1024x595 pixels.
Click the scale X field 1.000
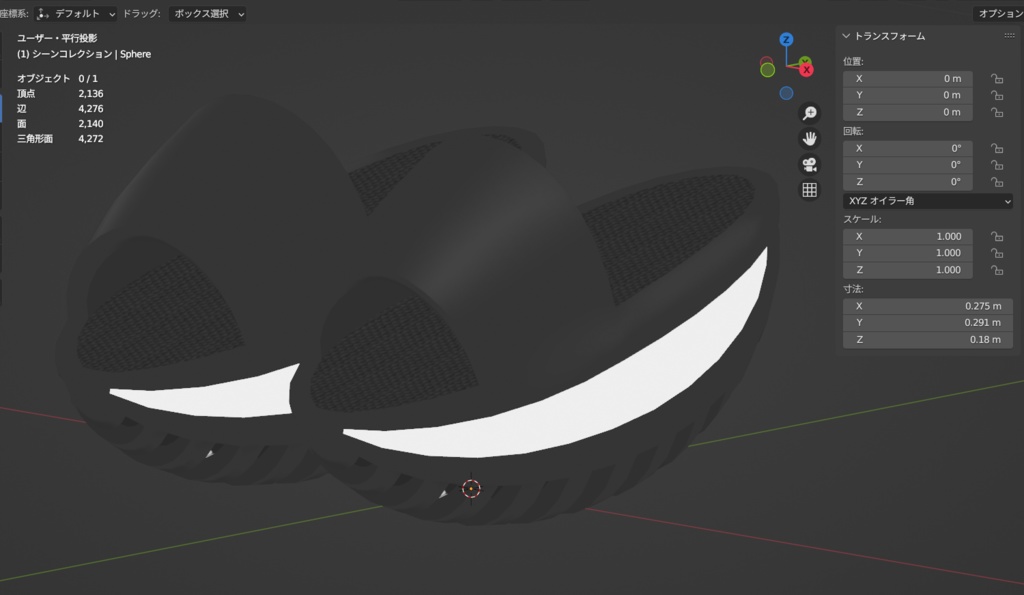[x=908, y=236]
